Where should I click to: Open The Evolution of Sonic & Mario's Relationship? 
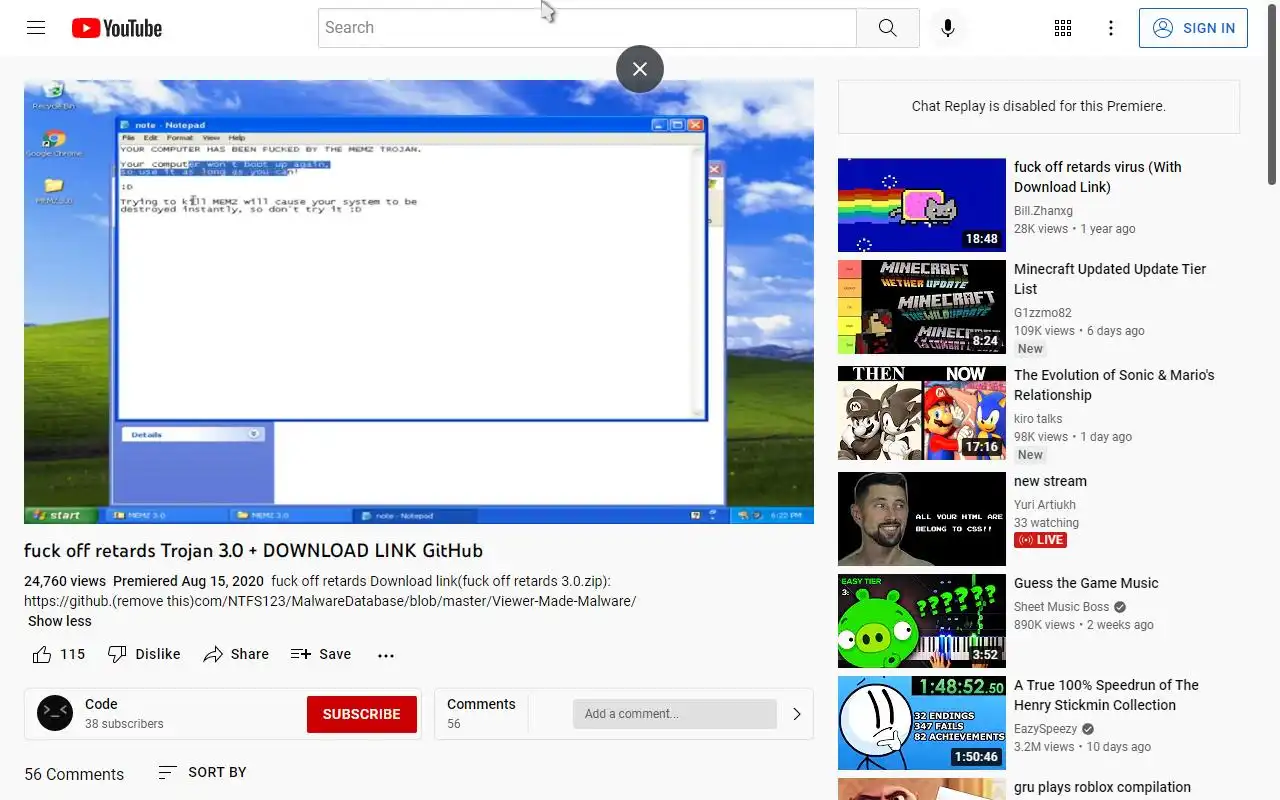[x=1114, y=385]
